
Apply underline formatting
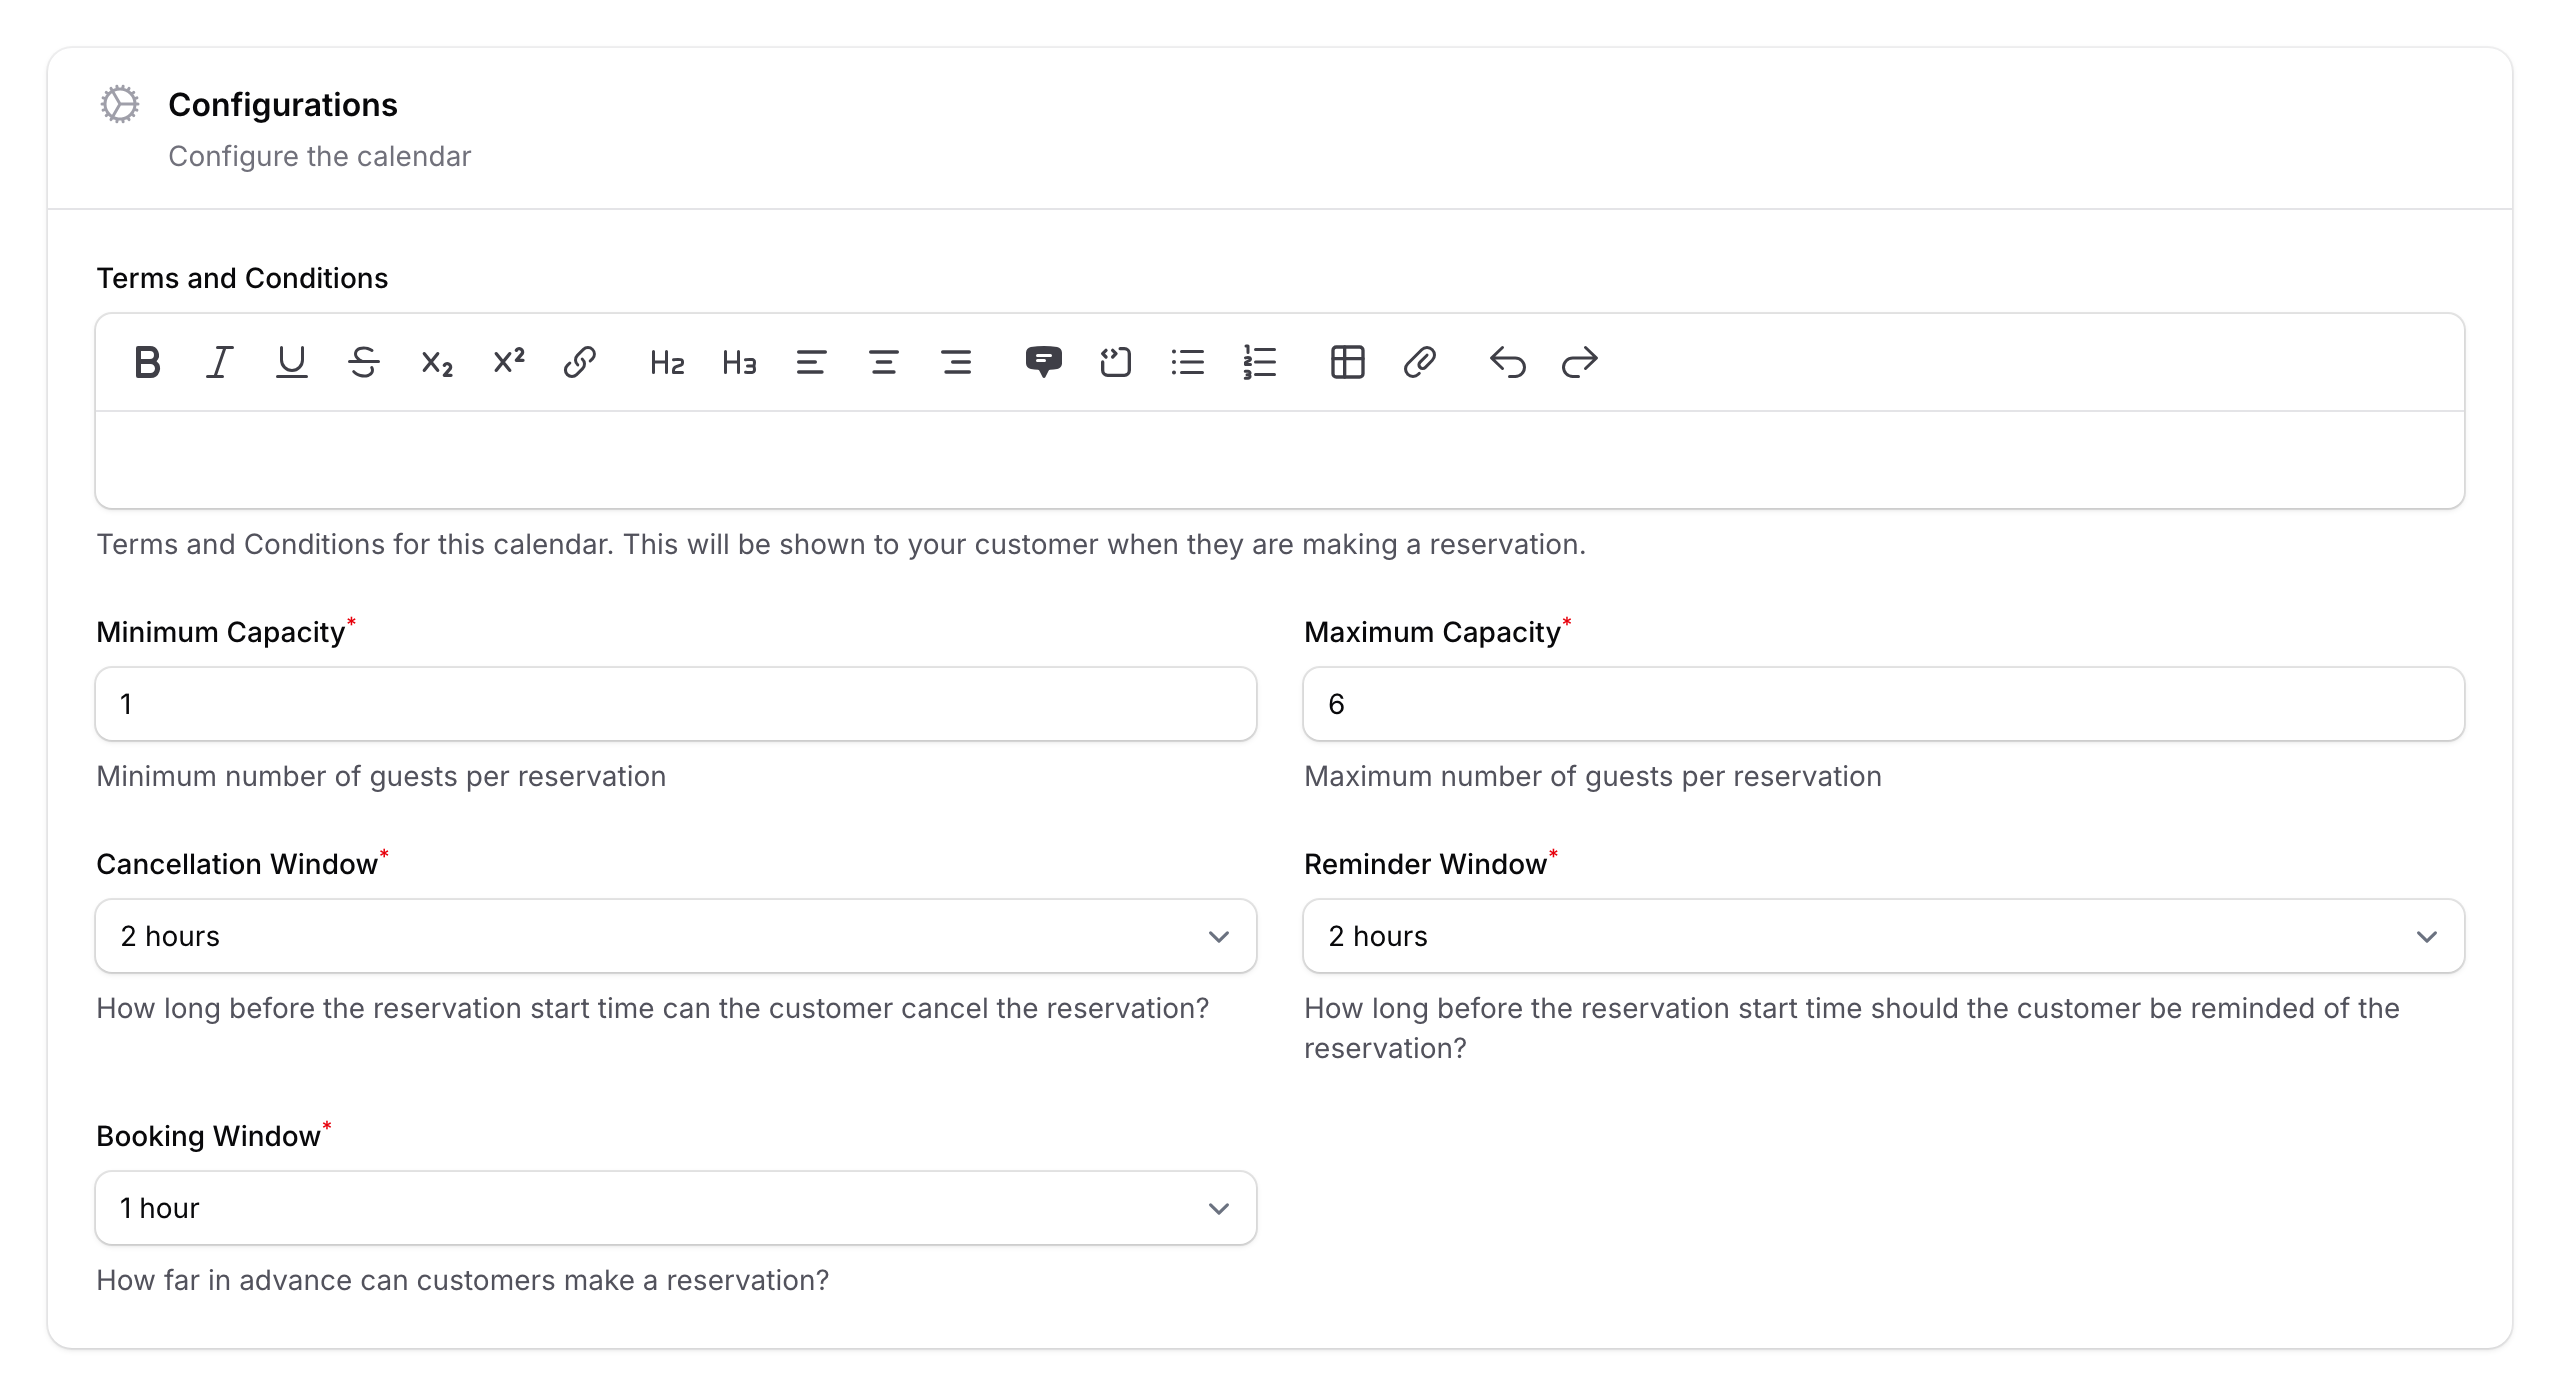(291, 362)
